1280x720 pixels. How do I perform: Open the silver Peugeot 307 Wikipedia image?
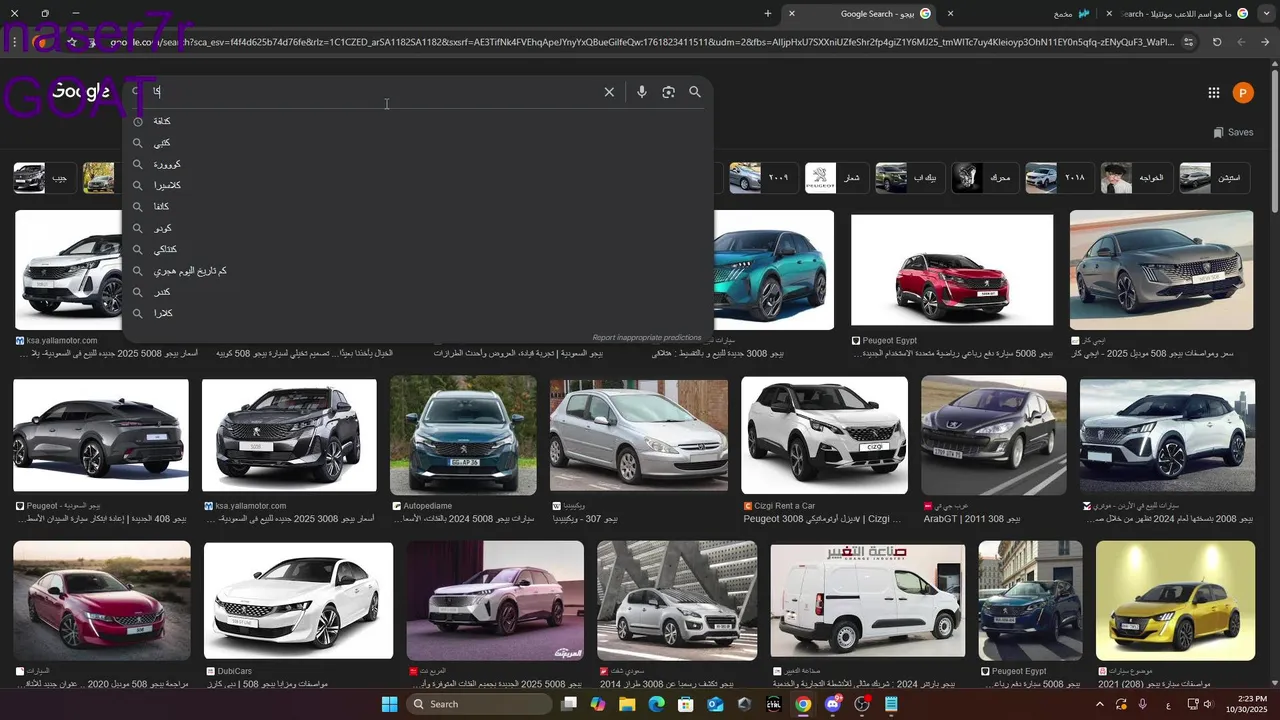[639, 435]
